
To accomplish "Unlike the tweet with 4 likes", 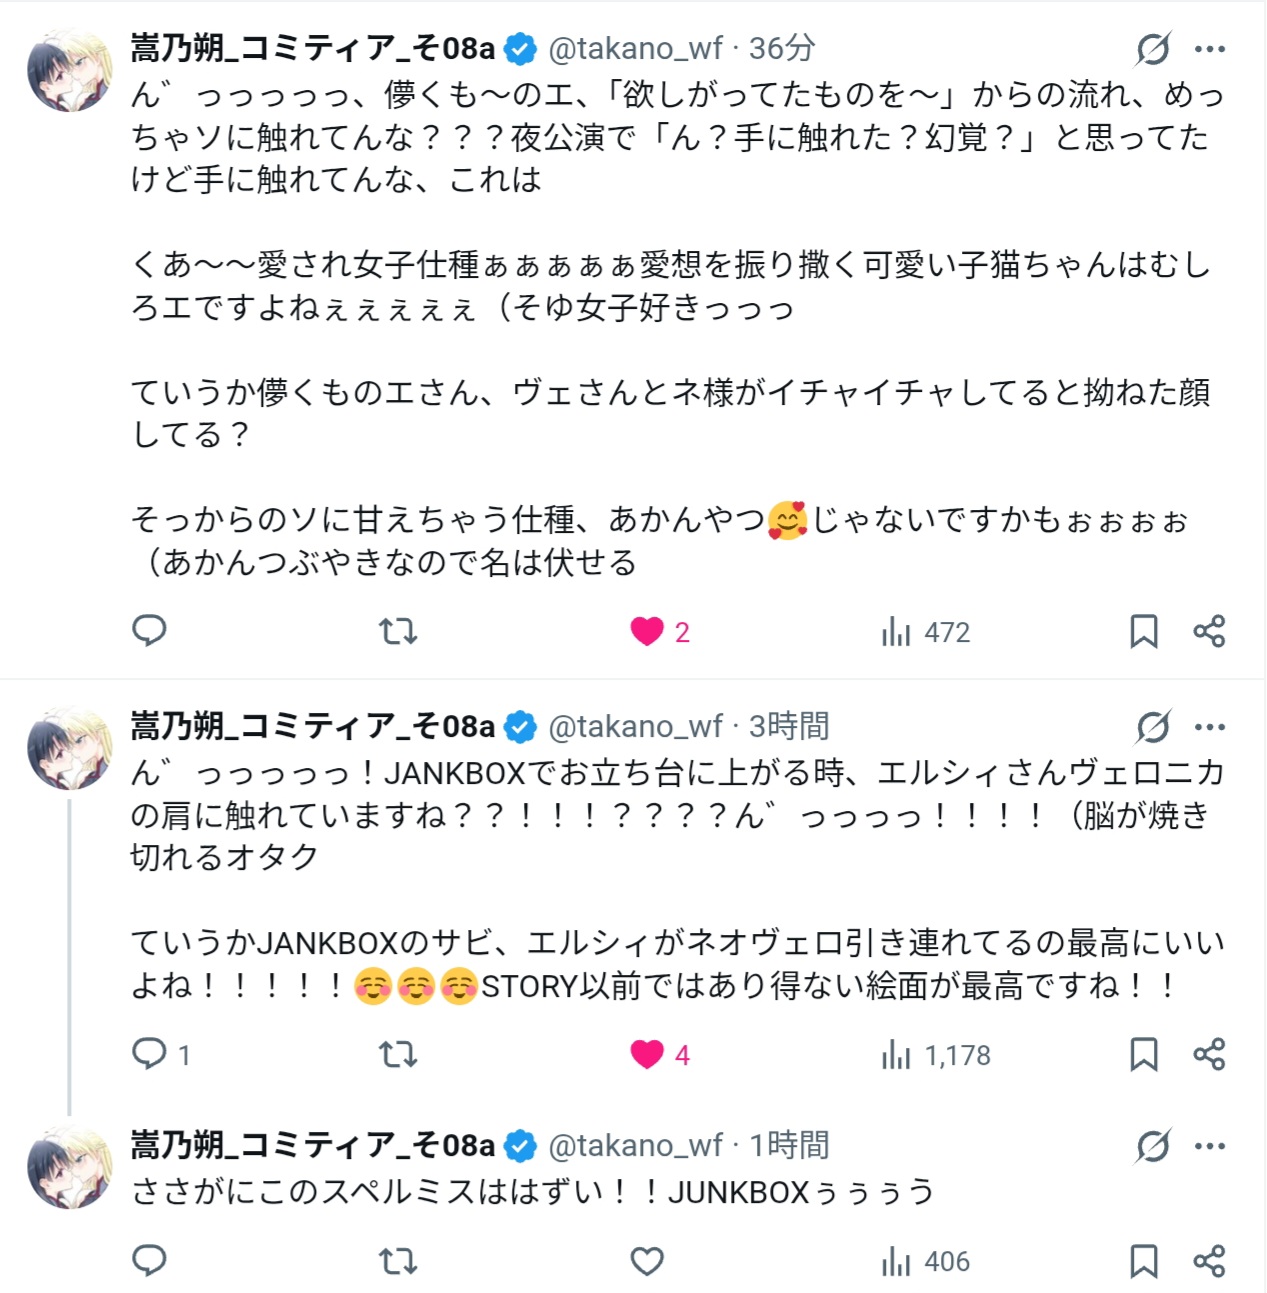I will (x=647, y=1054).
